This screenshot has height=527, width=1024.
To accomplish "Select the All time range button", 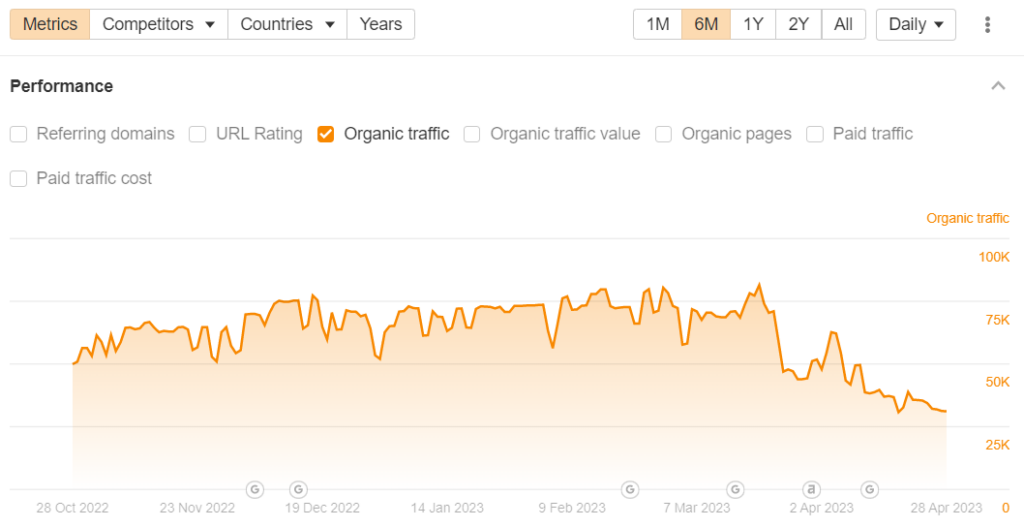I will pyautogui.click(x=843, y=24).
